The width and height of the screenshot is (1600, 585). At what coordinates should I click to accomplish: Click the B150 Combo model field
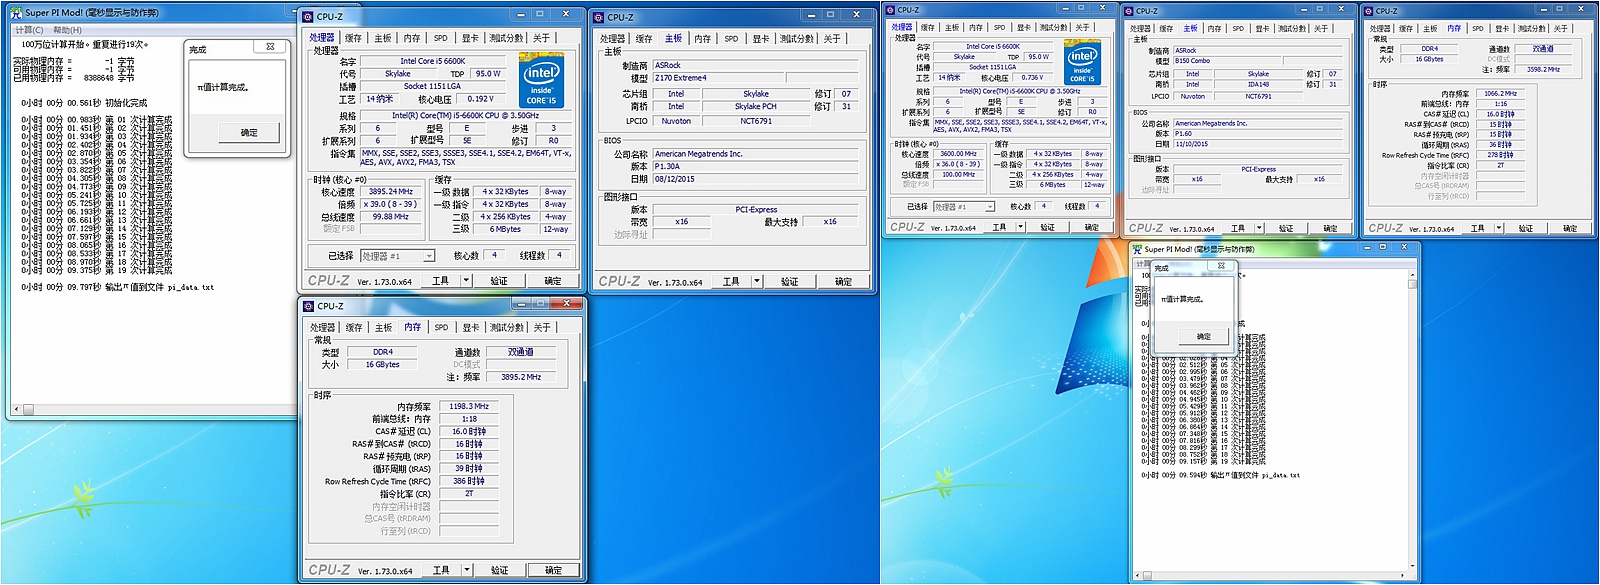click(x=1228, y=61)
